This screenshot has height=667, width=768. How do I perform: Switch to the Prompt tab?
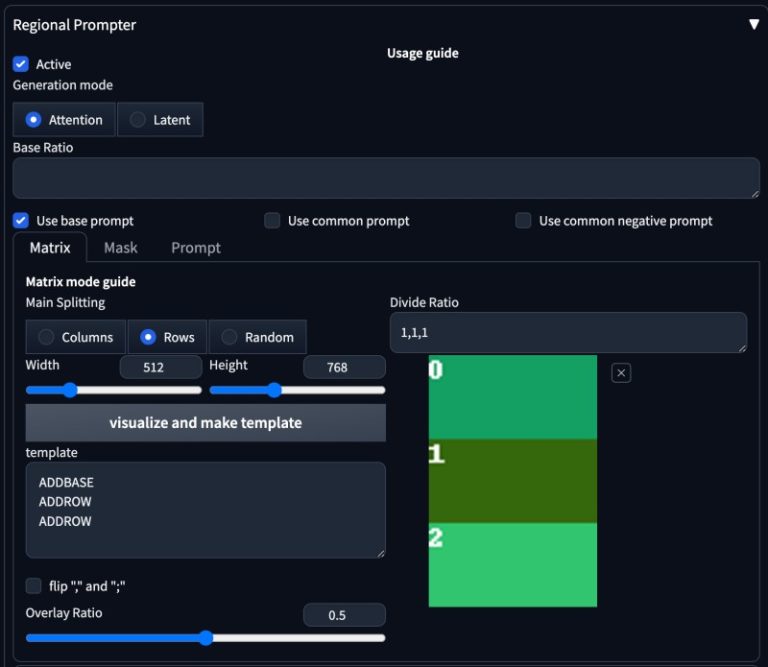point(196,248)
